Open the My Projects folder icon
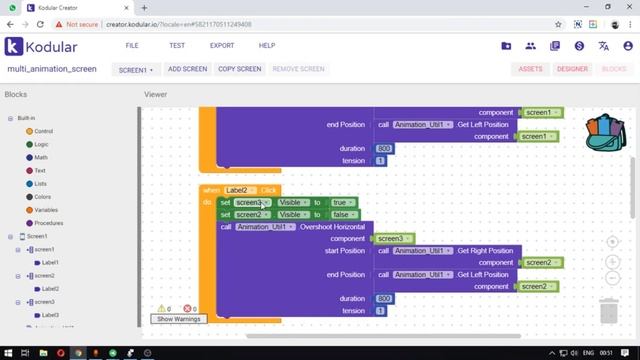The width and height of the screenshot is (640, 360). (506, 46)
